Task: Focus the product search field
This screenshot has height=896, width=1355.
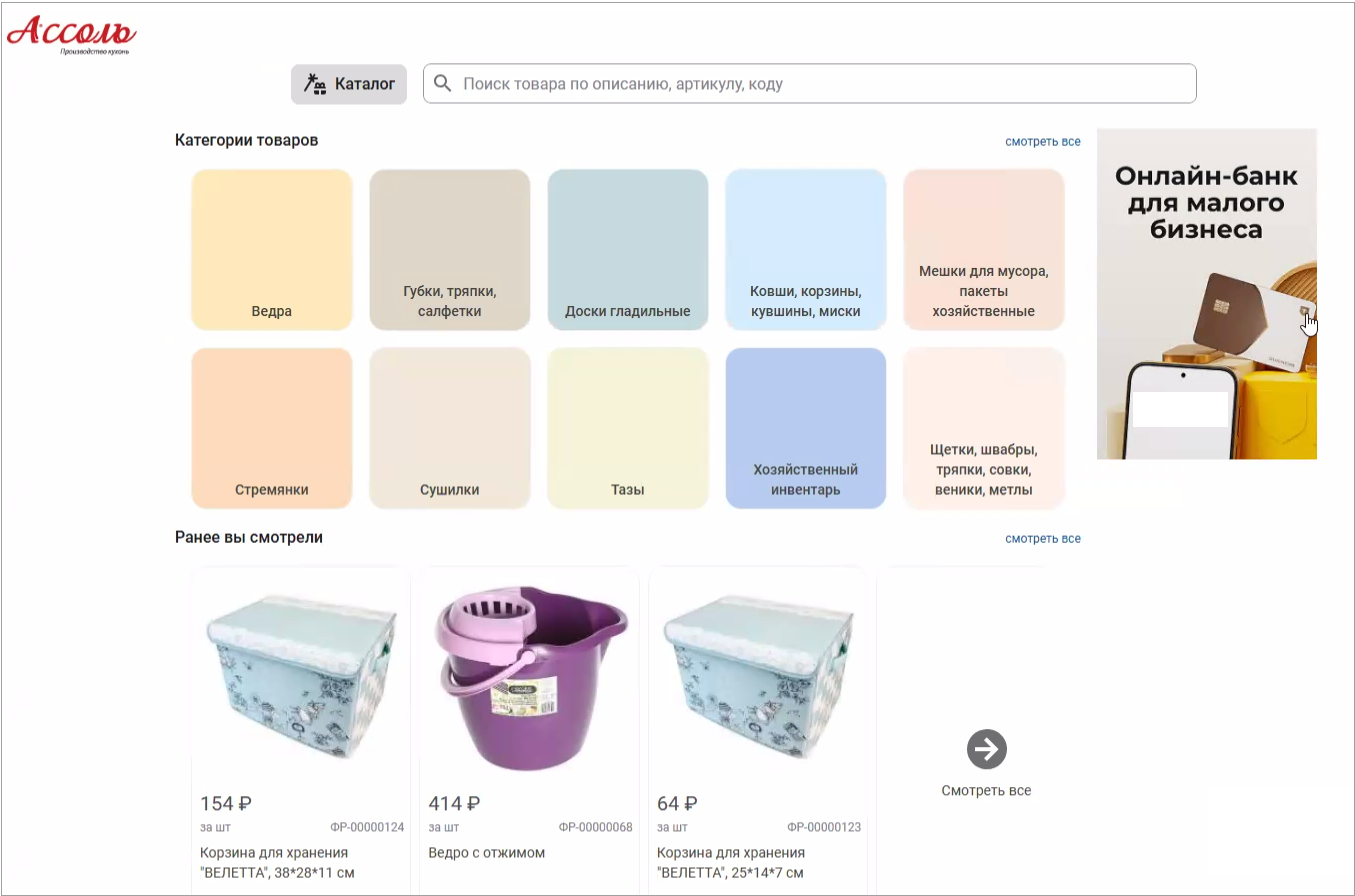Action: click(820, 84)
